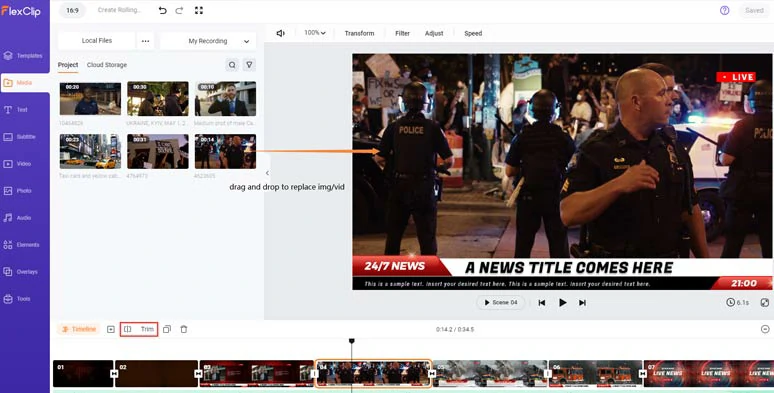Mute the clip with the volume icon
The height and width of the screenshot is (393, 774).
[280, 33]
